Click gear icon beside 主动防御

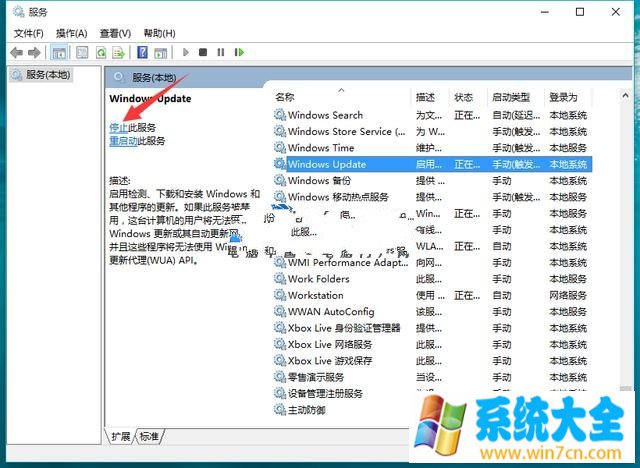pos(280,409)
